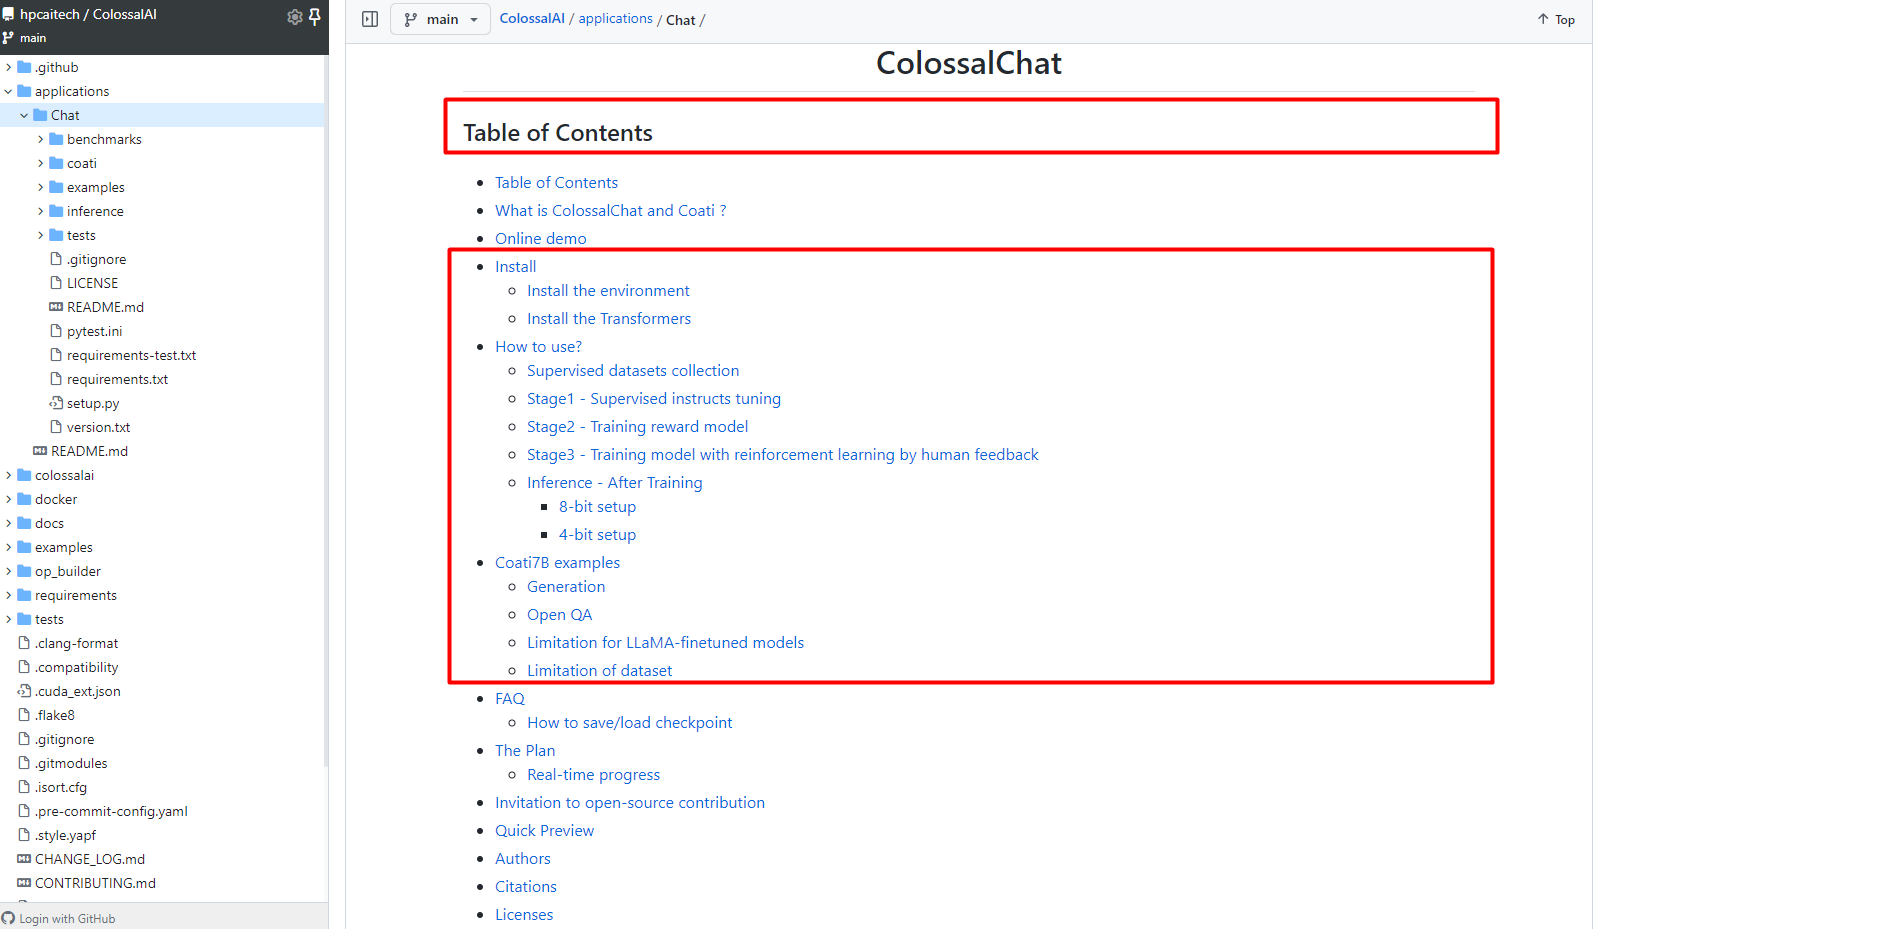Click the coati folder icon
This screenshot has width=1897, height=929.
click(x=56, y=163)
